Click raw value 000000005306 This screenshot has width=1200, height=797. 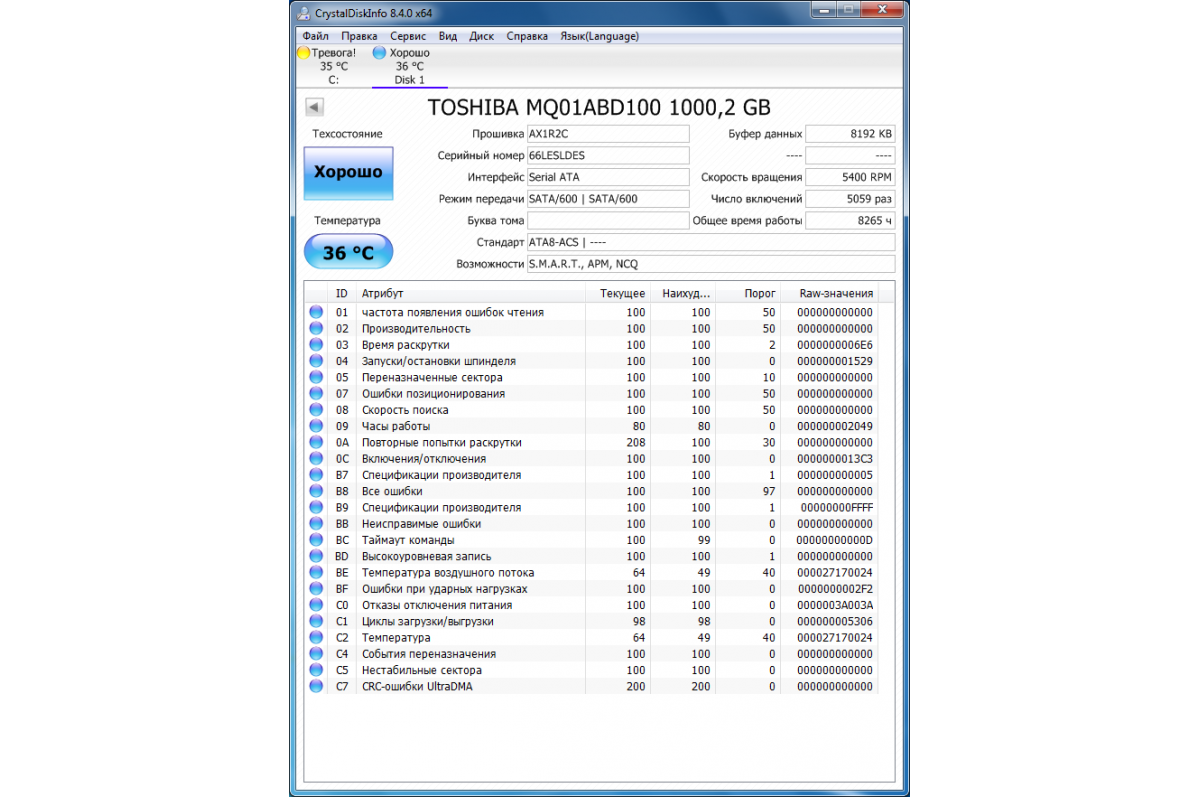point(835,621)
